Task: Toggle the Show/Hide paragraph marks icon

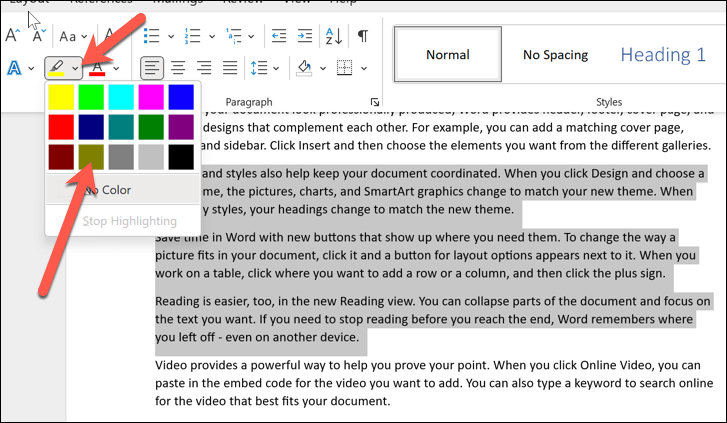Action: coord(363,36)
